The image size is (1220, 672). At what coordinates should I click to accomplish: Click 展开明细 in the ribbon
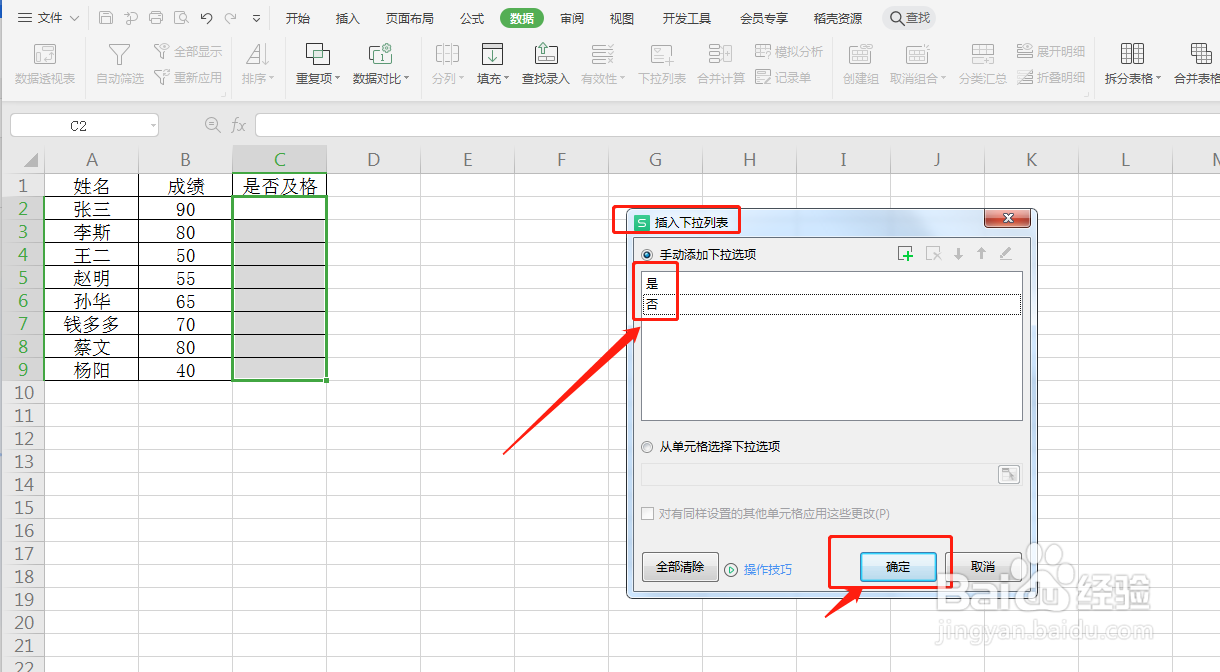(1051, 51)
